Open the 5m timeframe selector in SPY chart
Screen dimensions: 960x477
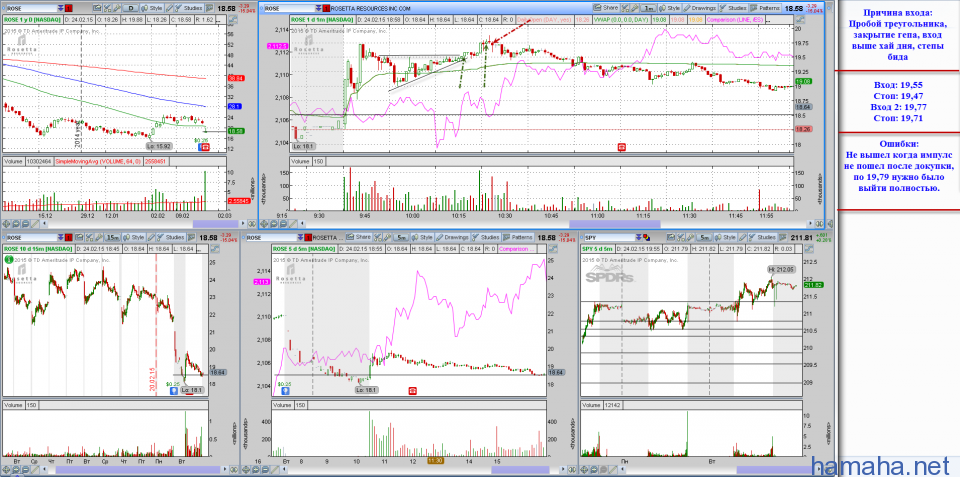coord(704,237)
